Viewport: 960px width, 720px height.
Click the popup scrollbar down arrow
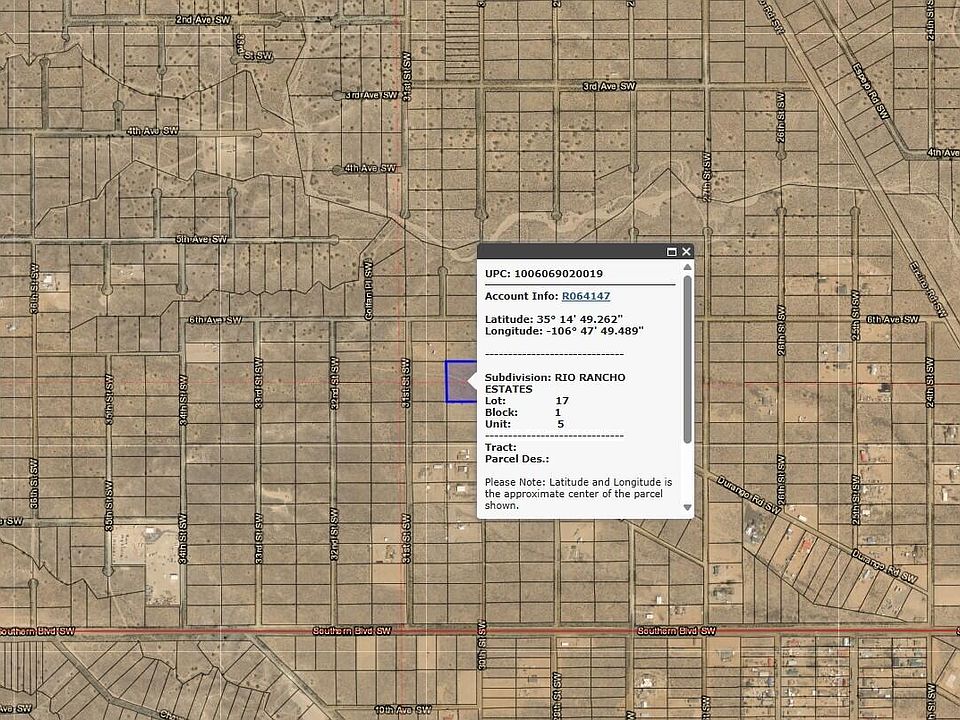point(687,507)
